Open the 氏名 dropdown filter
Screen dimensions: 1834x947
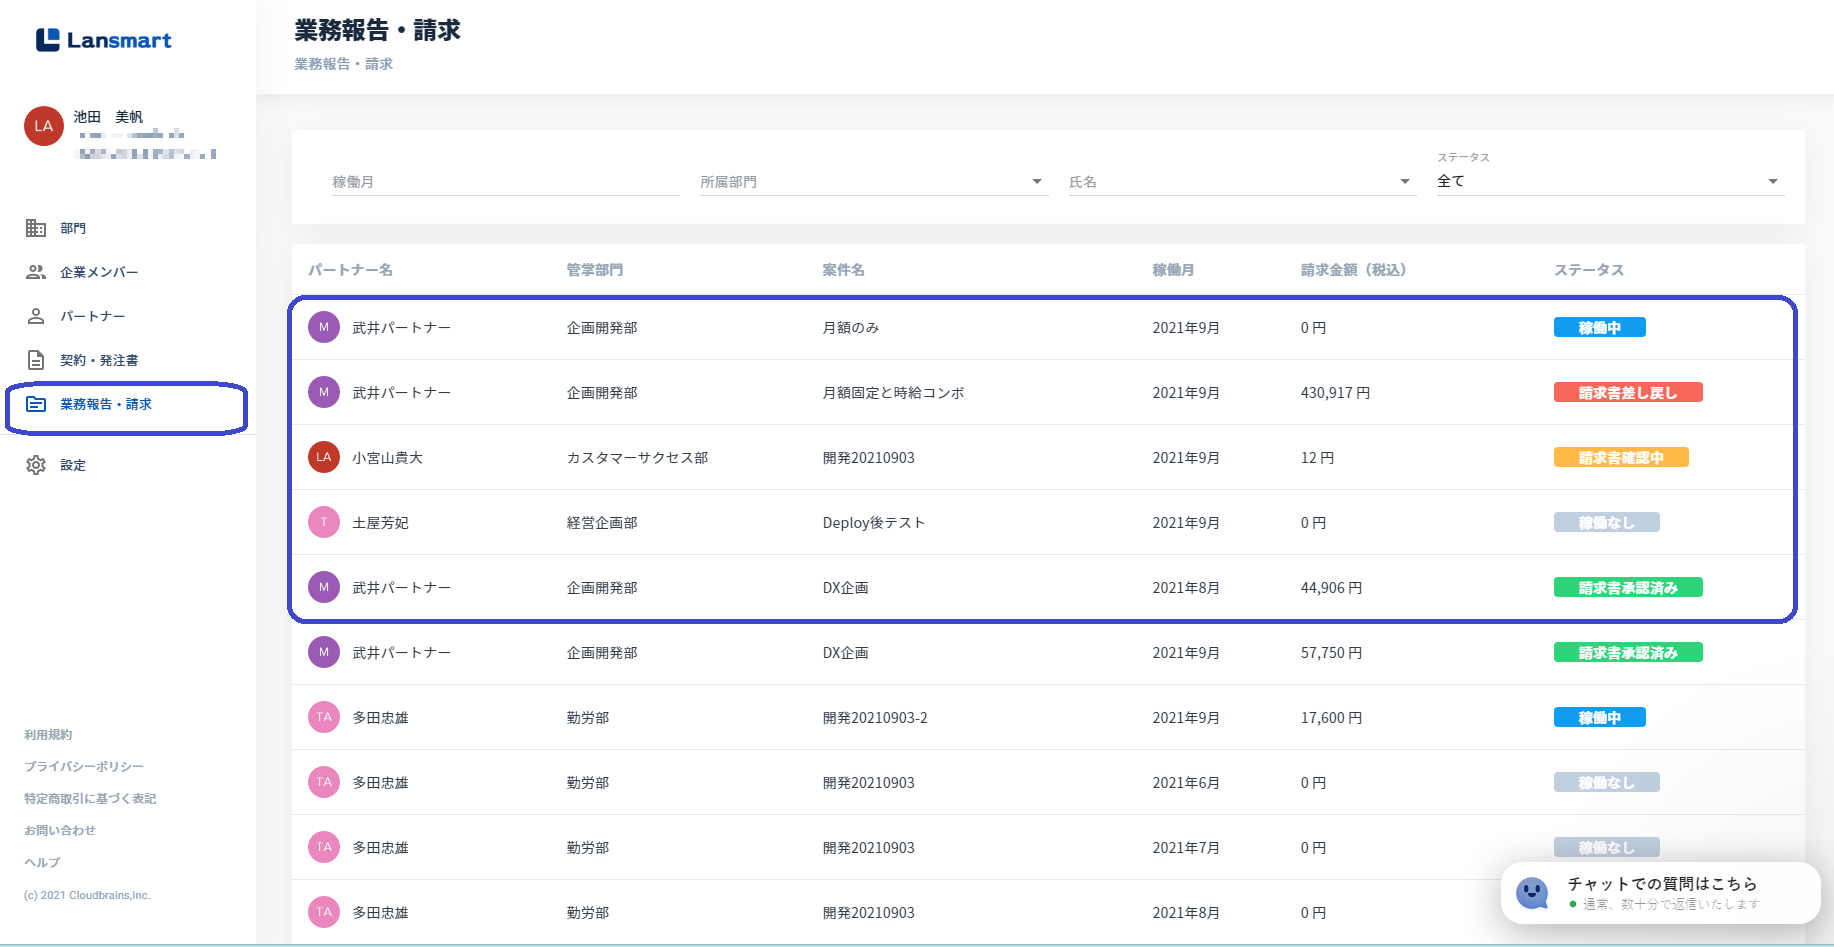pos(1404,182)
